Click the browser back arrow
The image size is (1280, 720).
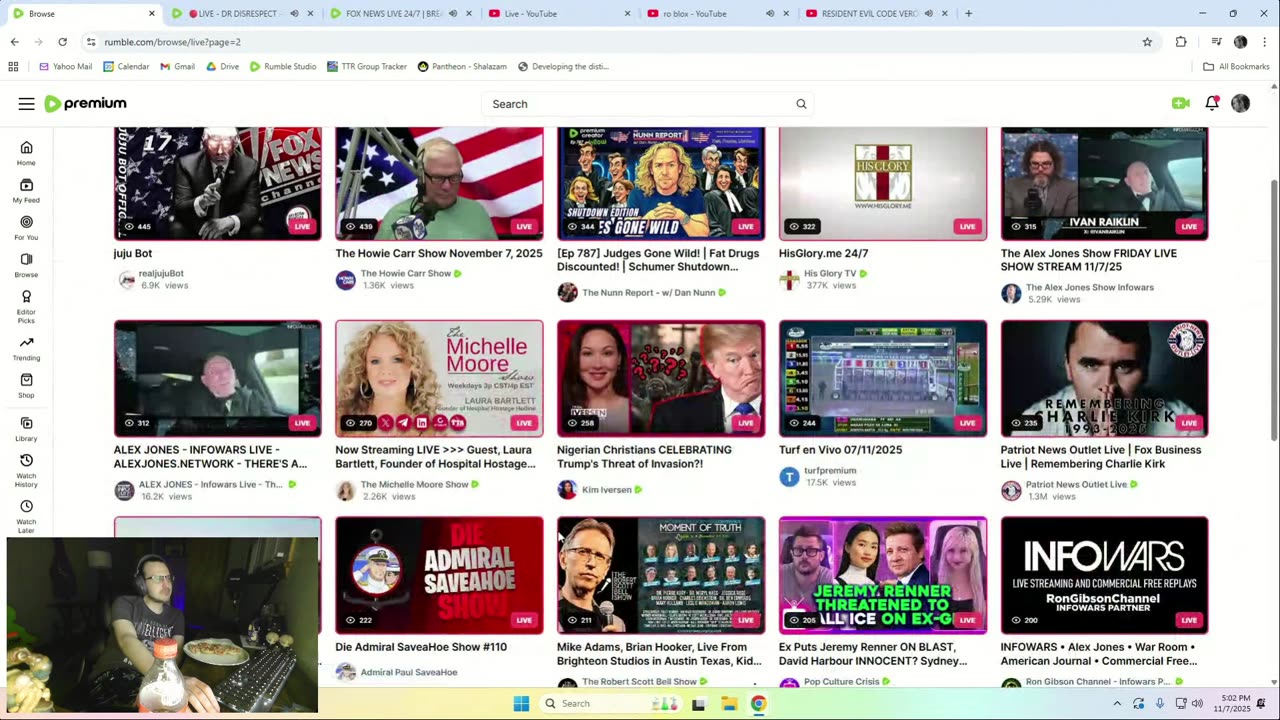click(14, 42)
